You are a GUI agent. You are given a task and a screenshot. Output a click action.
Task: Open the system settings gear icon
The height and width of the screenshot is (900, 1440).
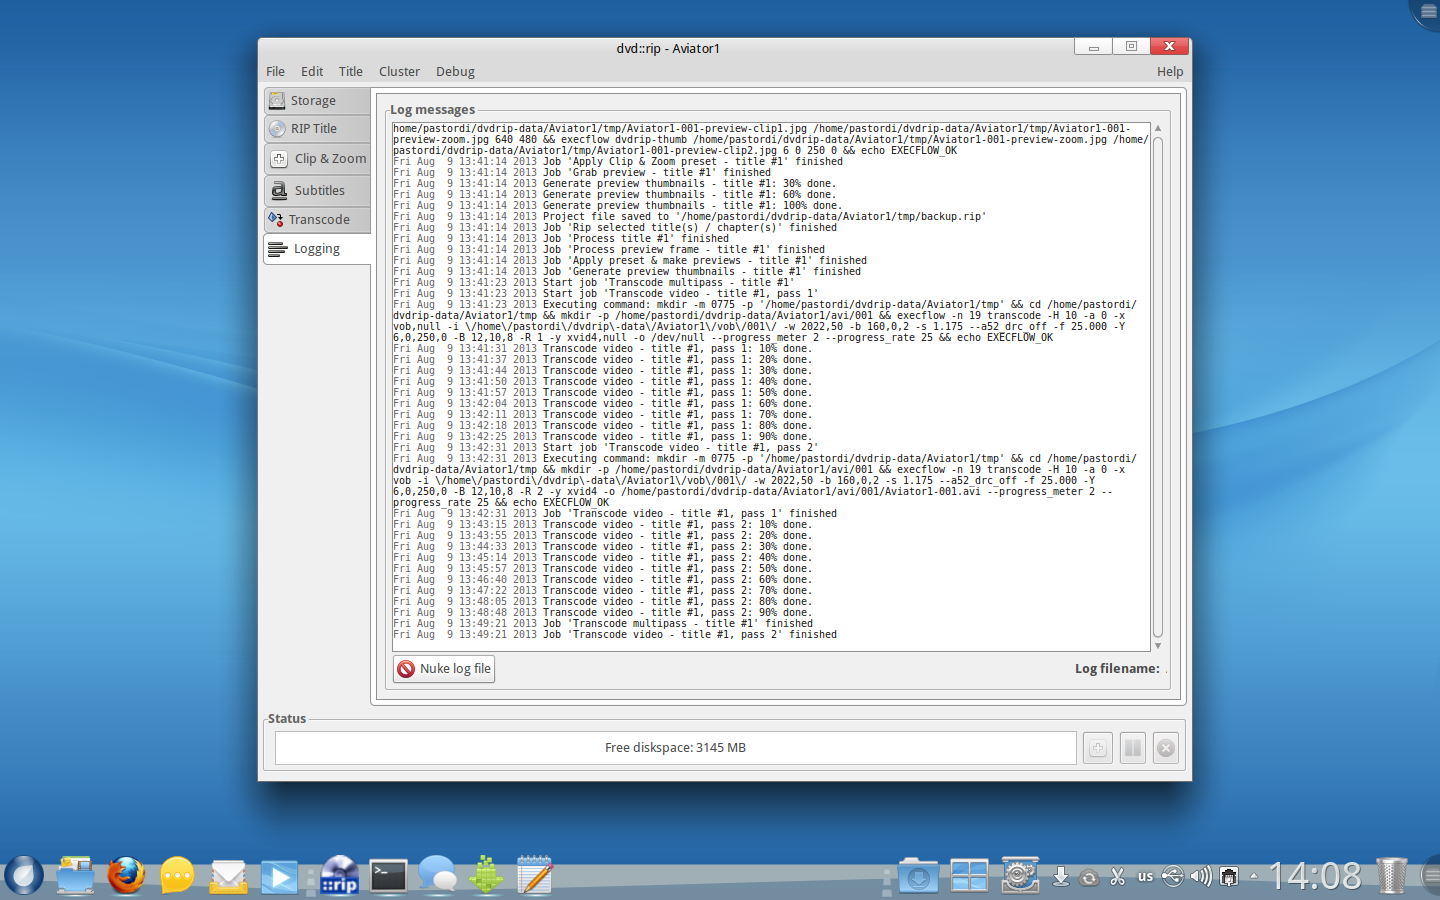[1020, 875]
